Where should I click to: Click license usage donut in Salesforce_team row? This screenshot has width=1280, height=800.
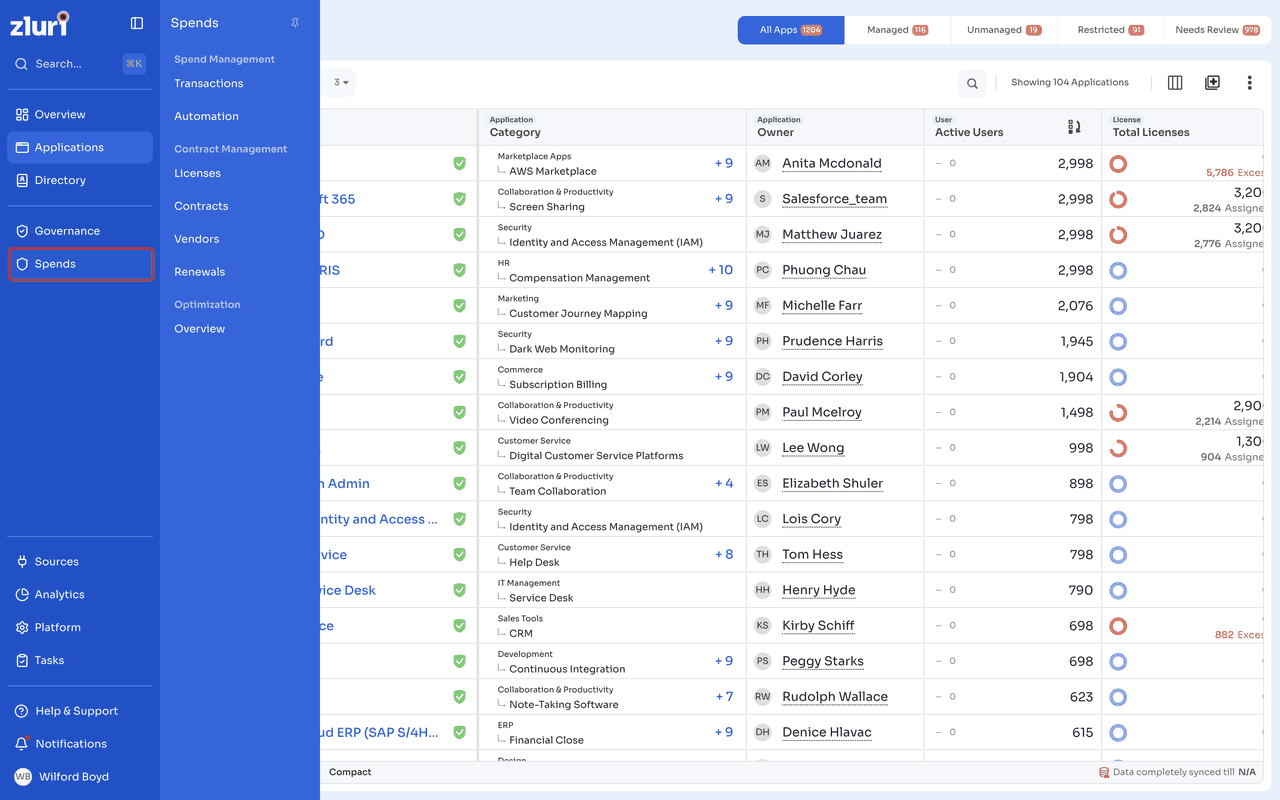[x=1118, y=199]
